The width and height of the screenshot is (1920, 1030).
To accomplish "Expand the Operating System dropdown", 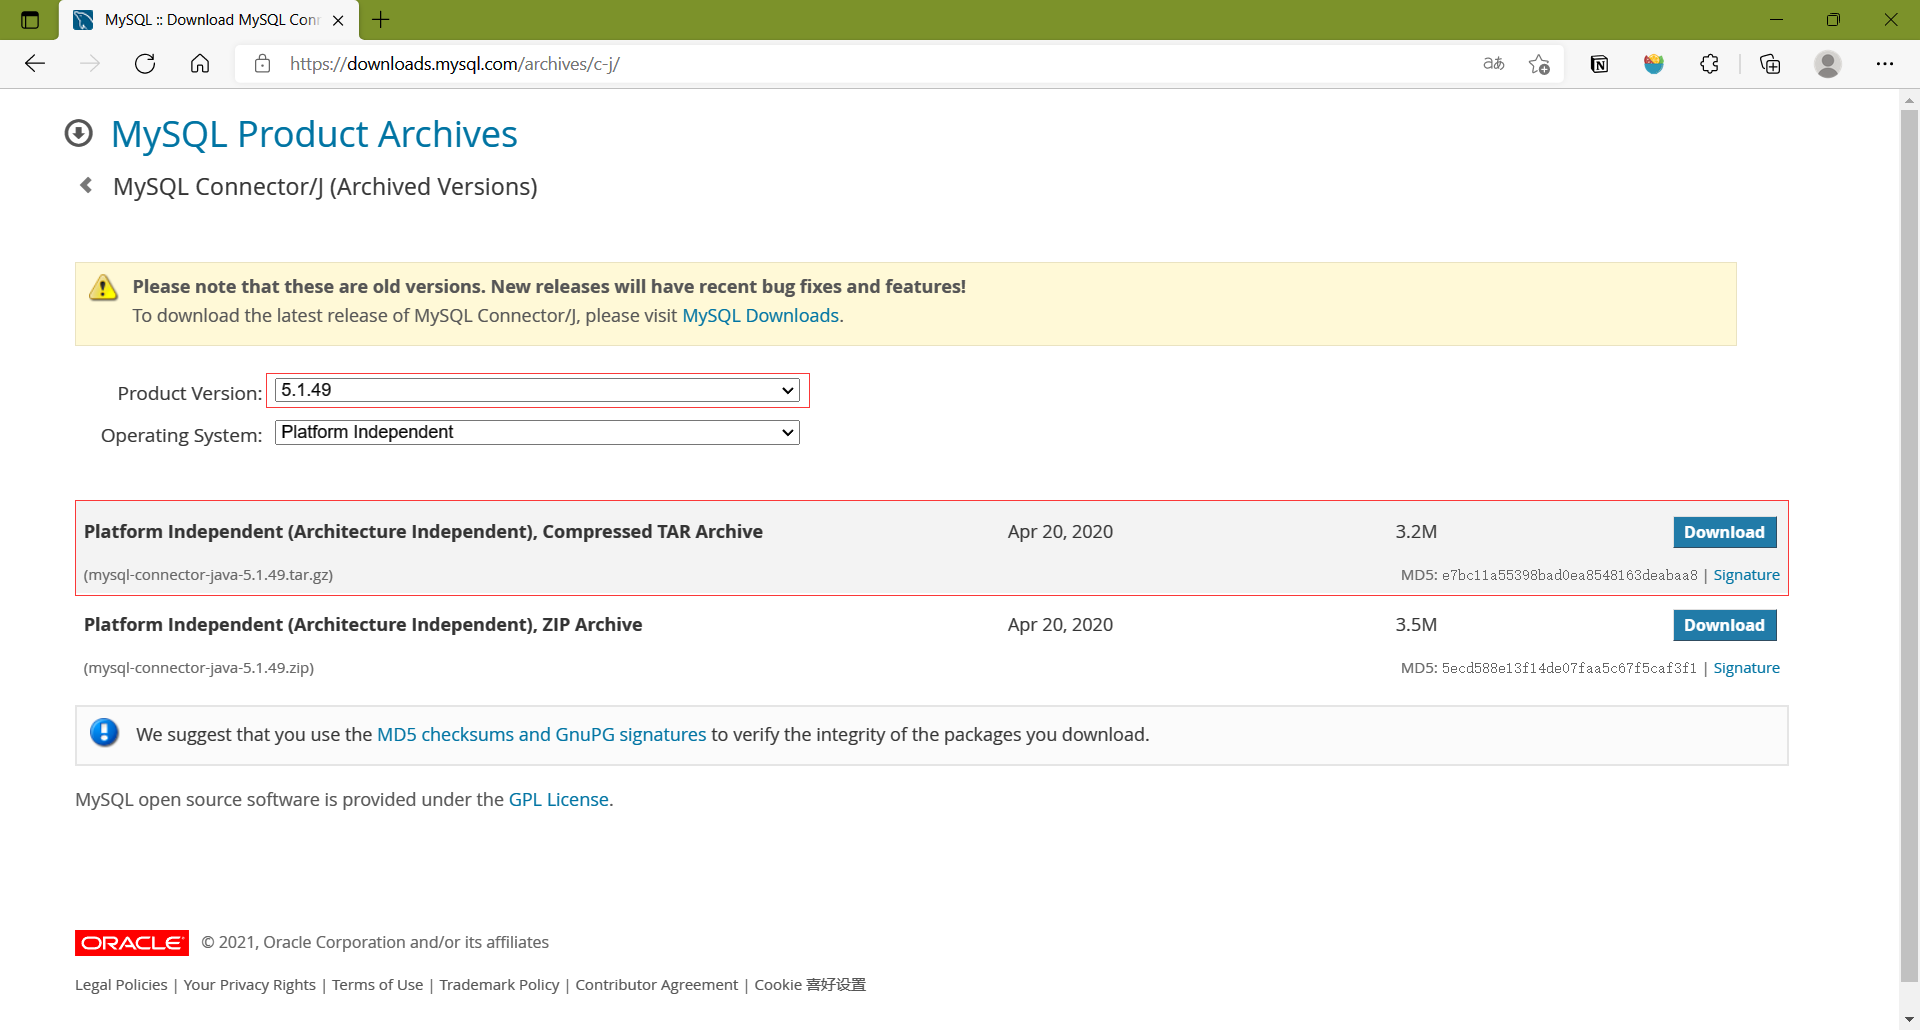I will pos(537,432).
